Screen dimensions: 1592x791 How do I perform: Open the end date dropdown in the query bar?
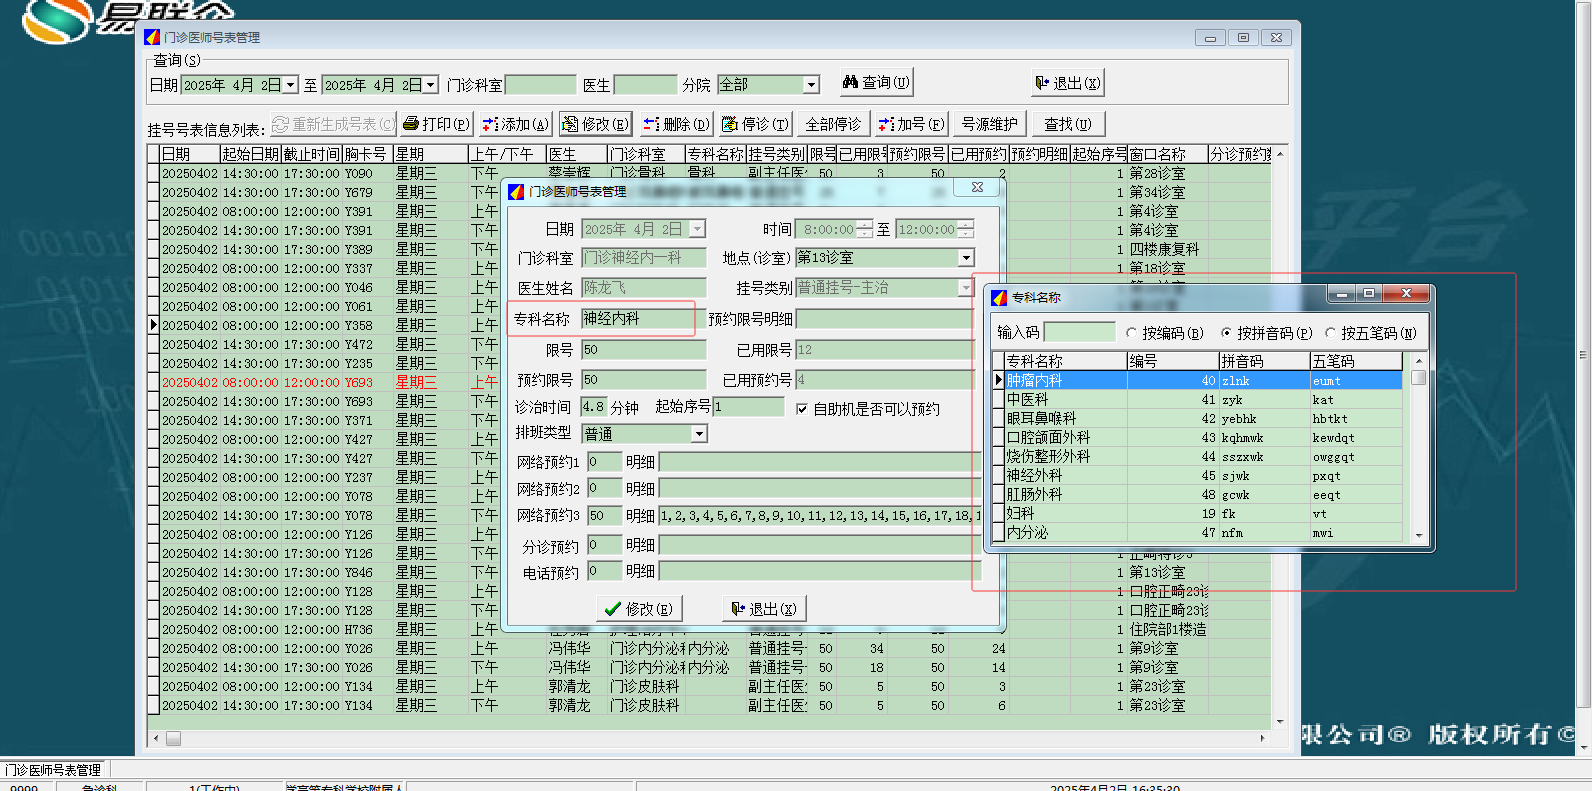[431, 85]
